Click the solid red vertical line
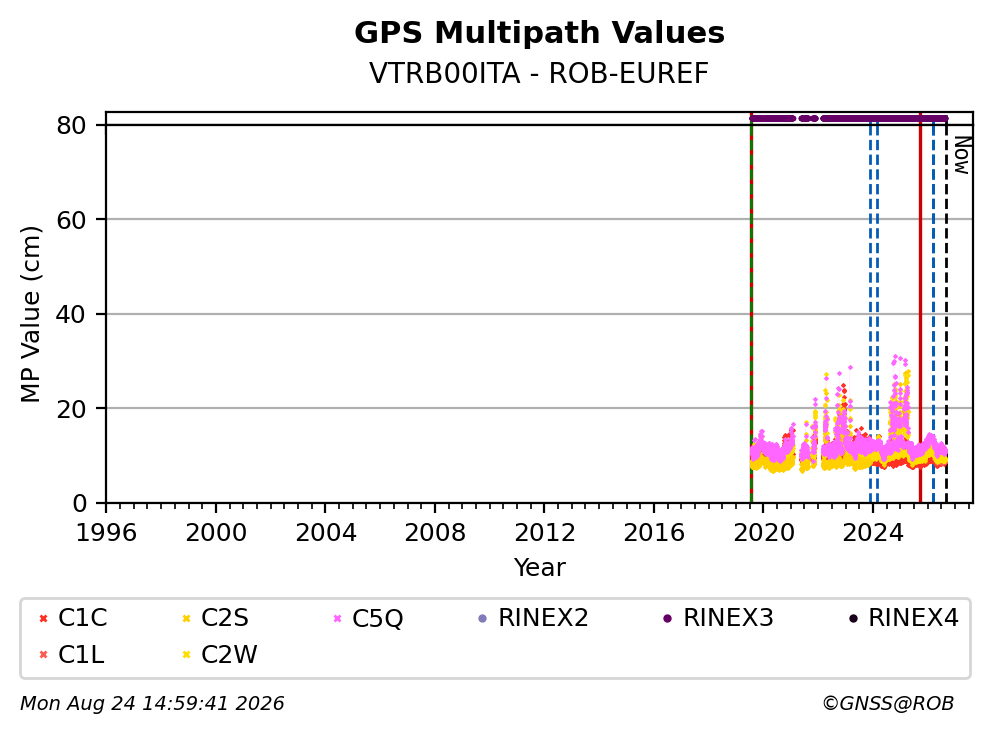The height and width of the screenshot is (734, 992). [x=921, y=308]
